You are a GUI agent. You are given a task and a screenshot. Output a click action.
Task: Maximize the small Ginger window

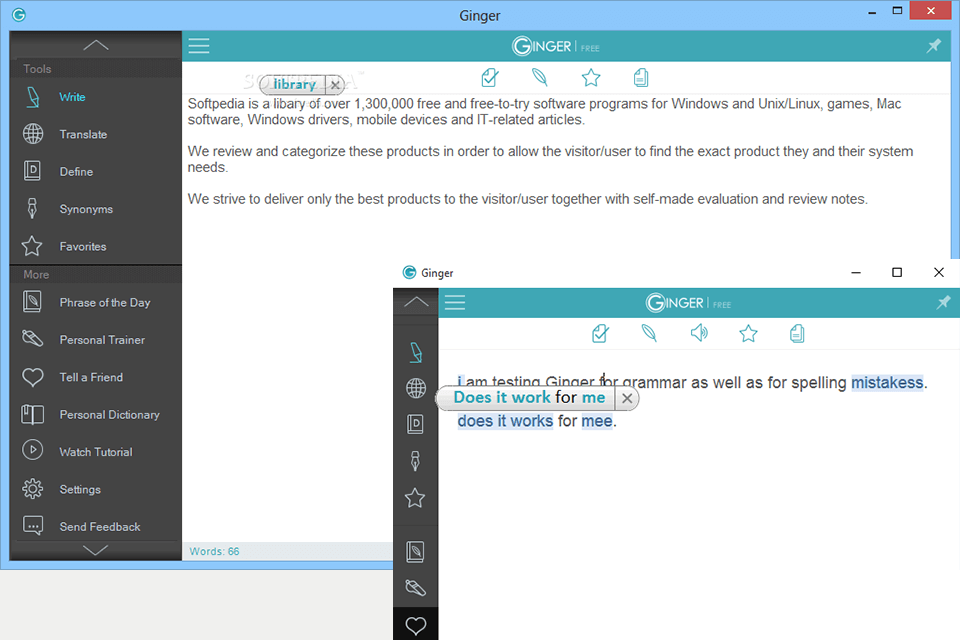897,272
